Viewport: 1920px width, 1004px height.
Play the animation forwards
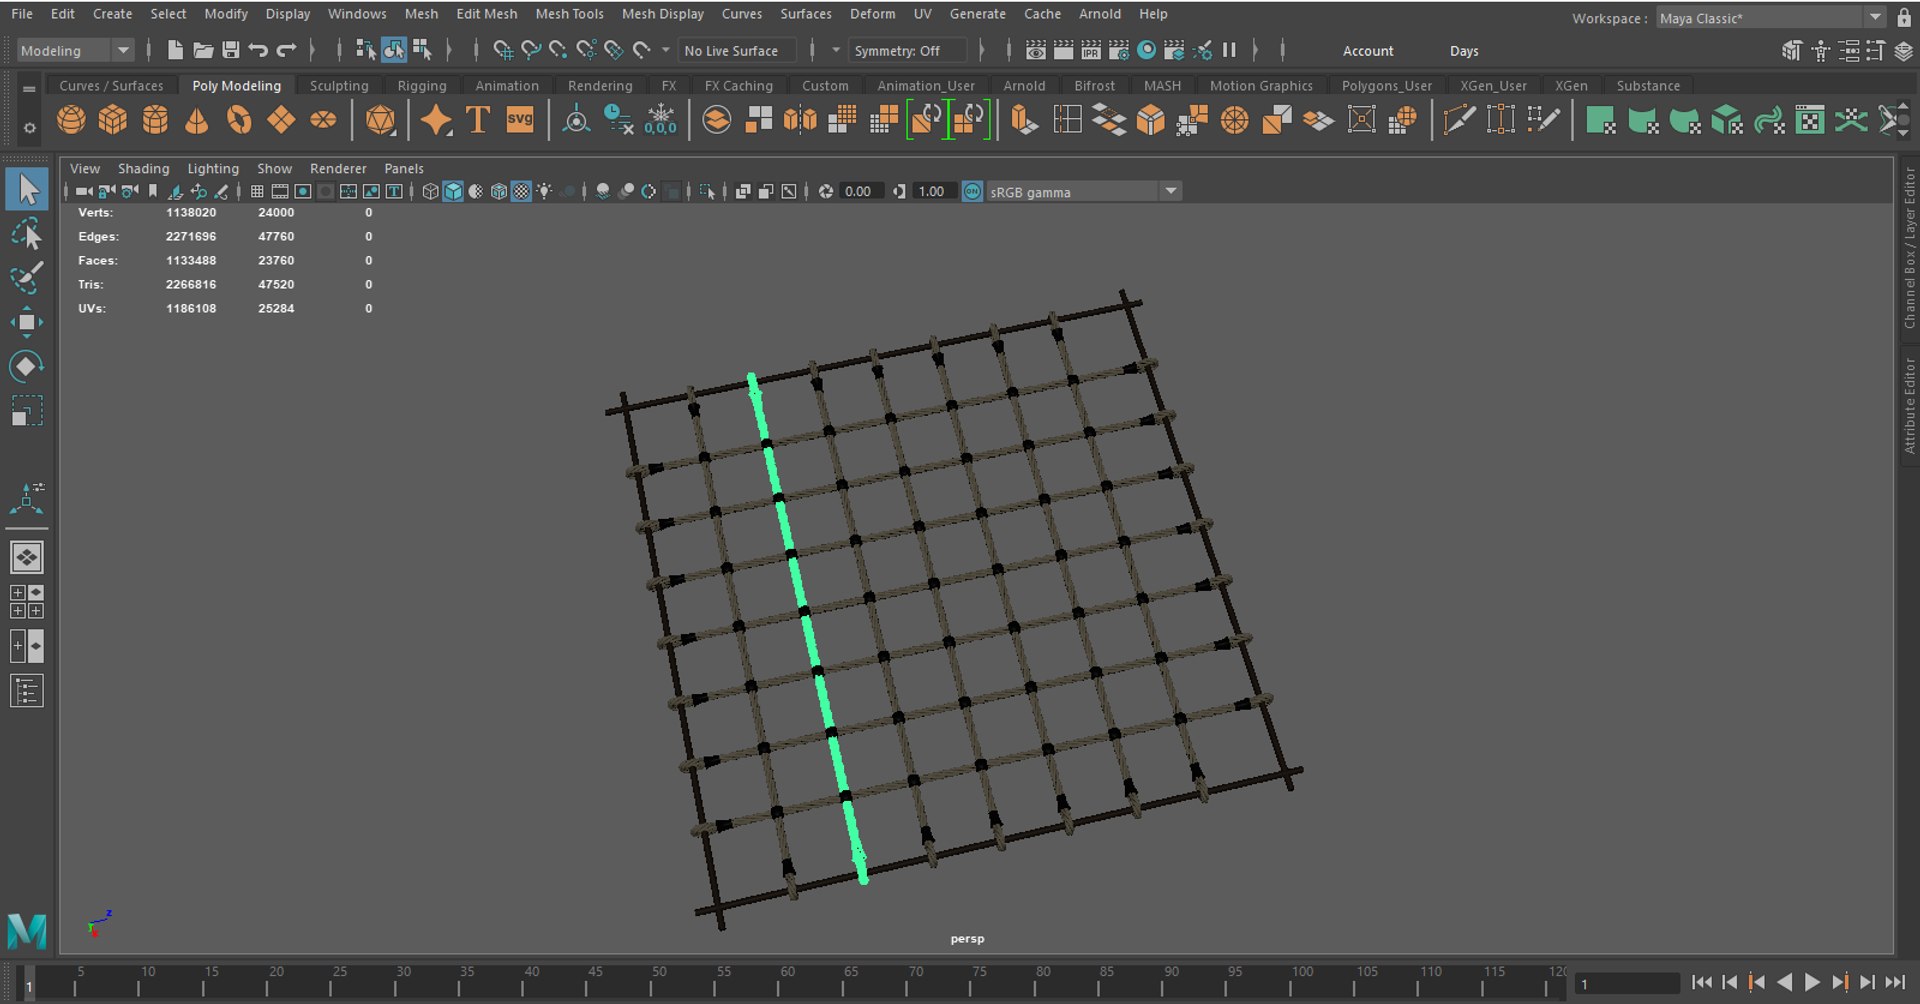pos(1812,983)
